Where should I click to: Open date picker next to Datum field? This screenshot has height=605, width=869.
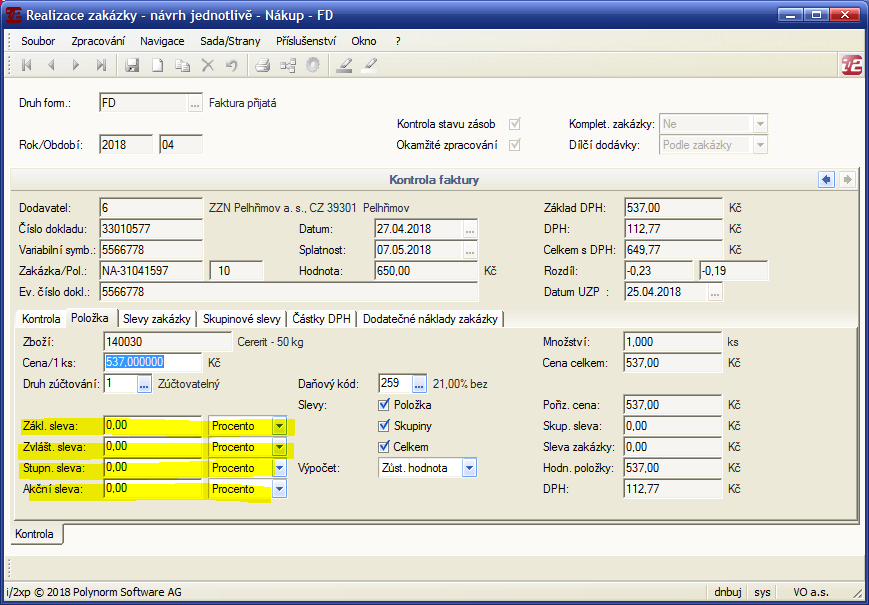[x=470, y=229]
